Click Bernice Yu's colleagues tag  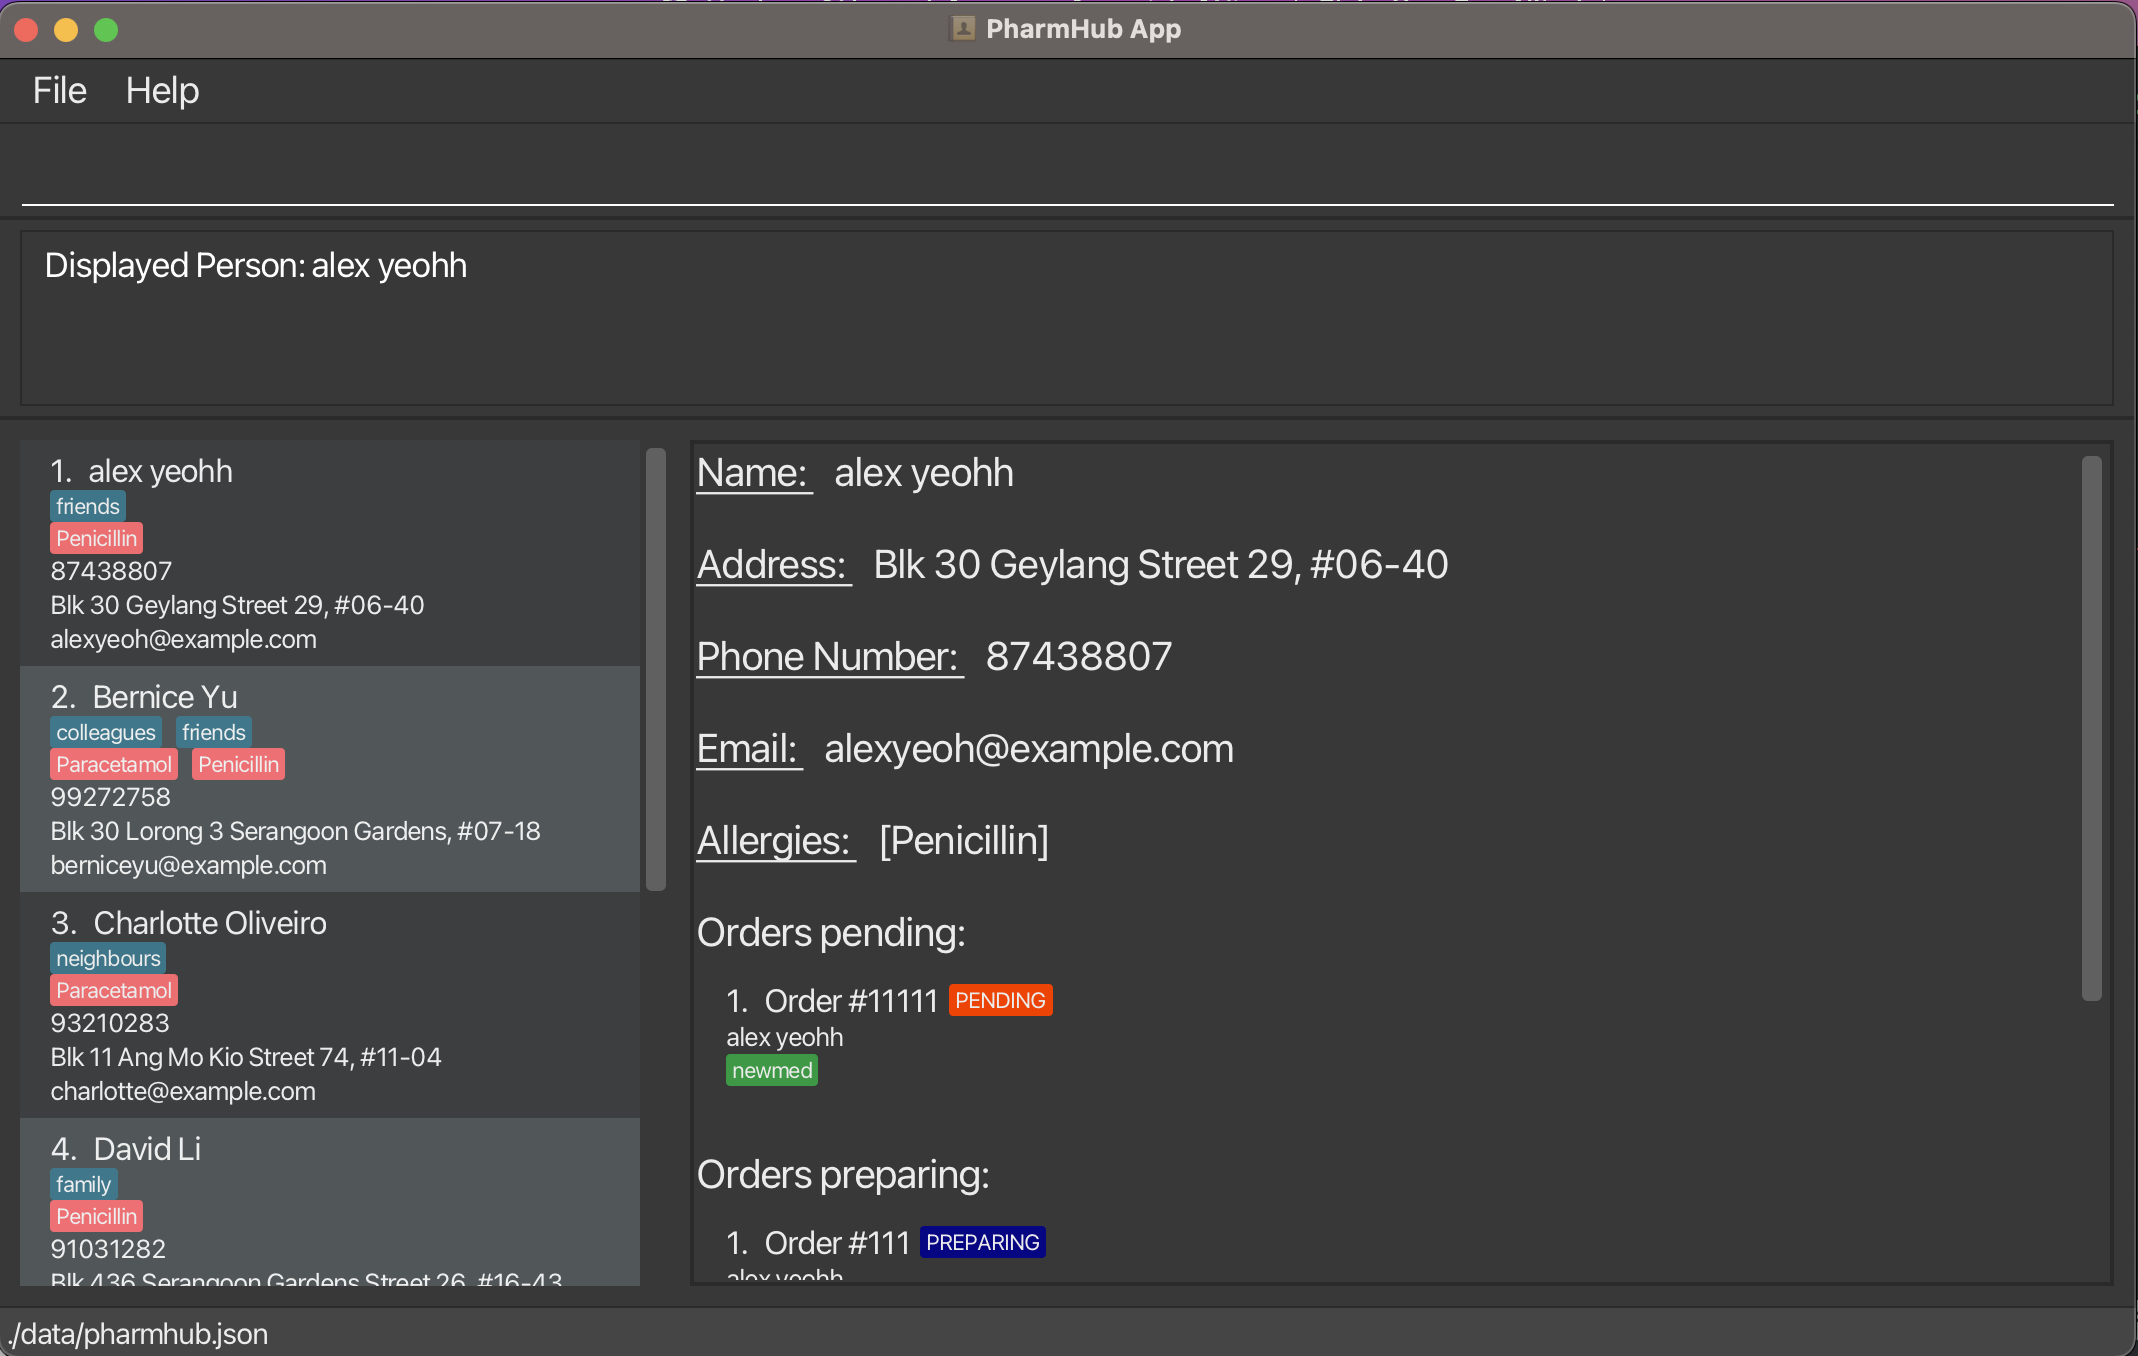click(106, 733)
